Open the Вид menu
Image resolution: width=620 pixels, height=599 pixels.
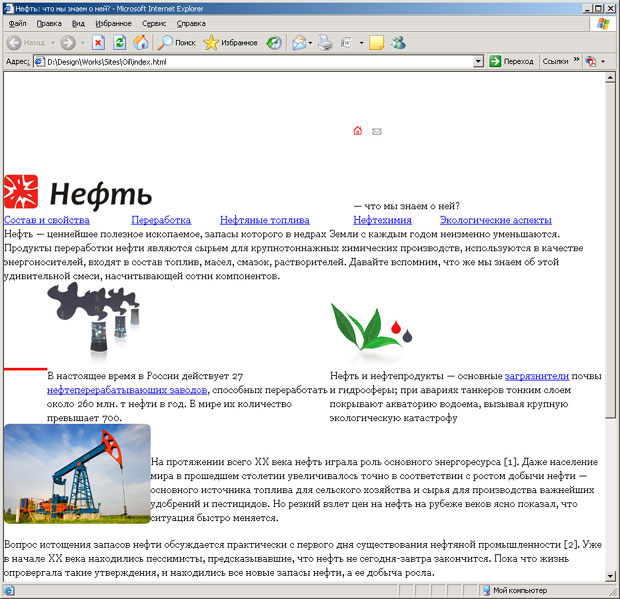78,24
